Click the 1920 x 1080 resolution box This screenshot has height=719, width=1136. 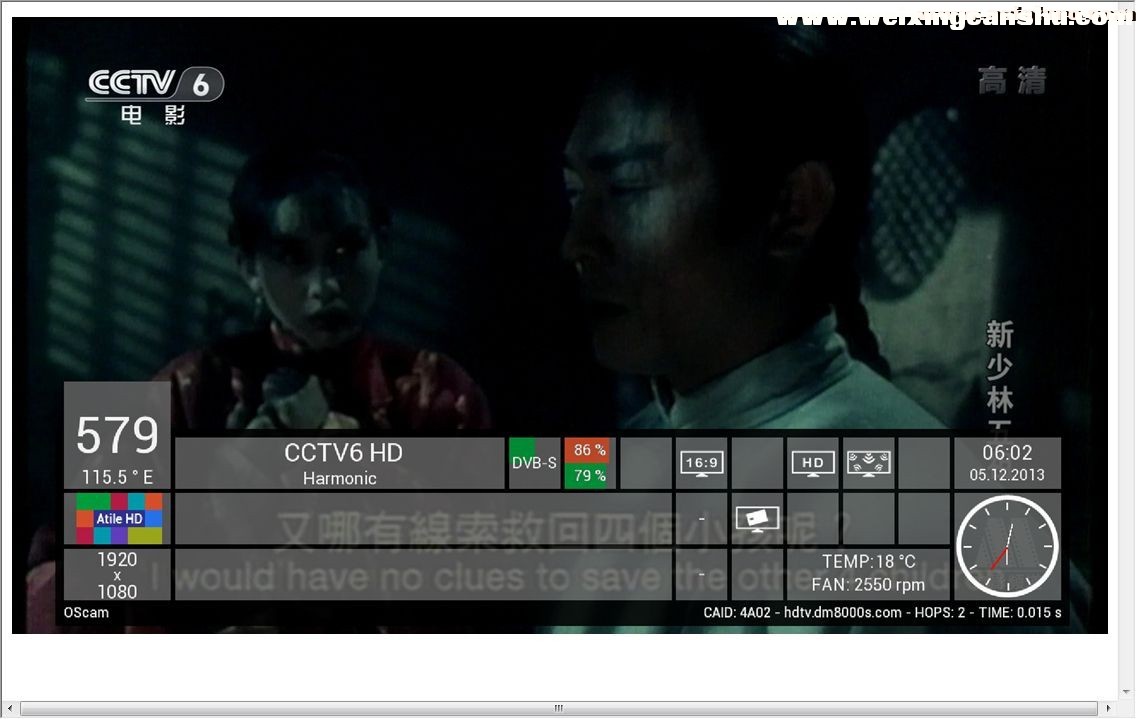point(117,575)
